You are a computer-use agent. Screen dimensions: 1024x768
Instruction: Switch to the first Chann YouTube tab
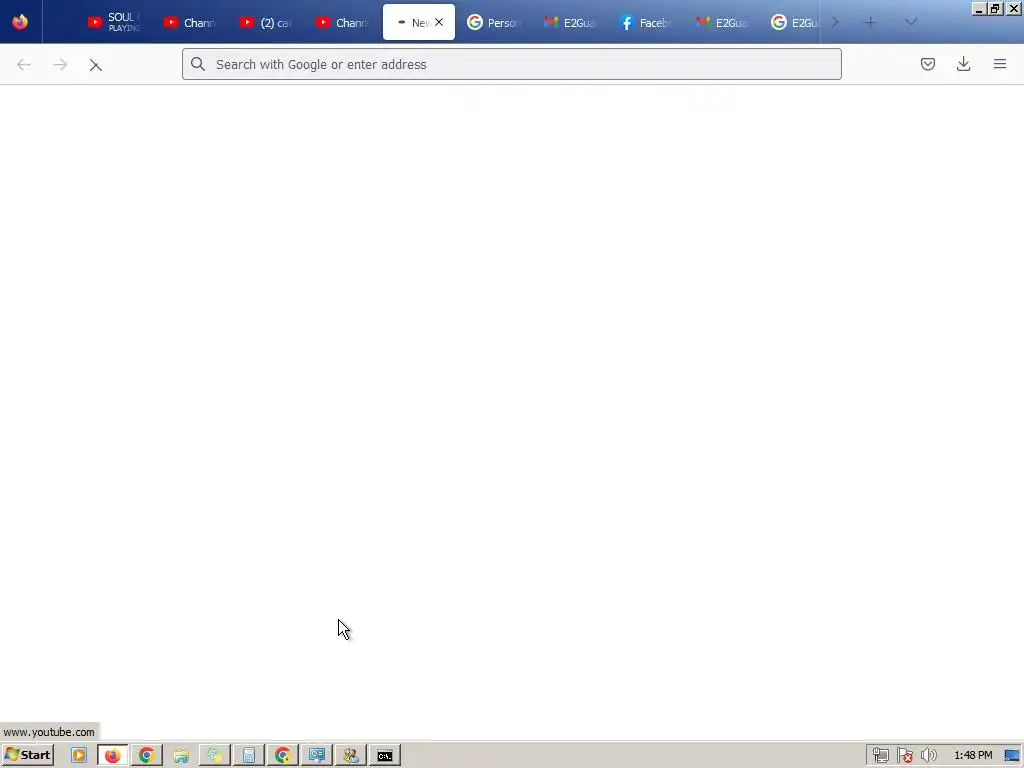pos(190,22)
